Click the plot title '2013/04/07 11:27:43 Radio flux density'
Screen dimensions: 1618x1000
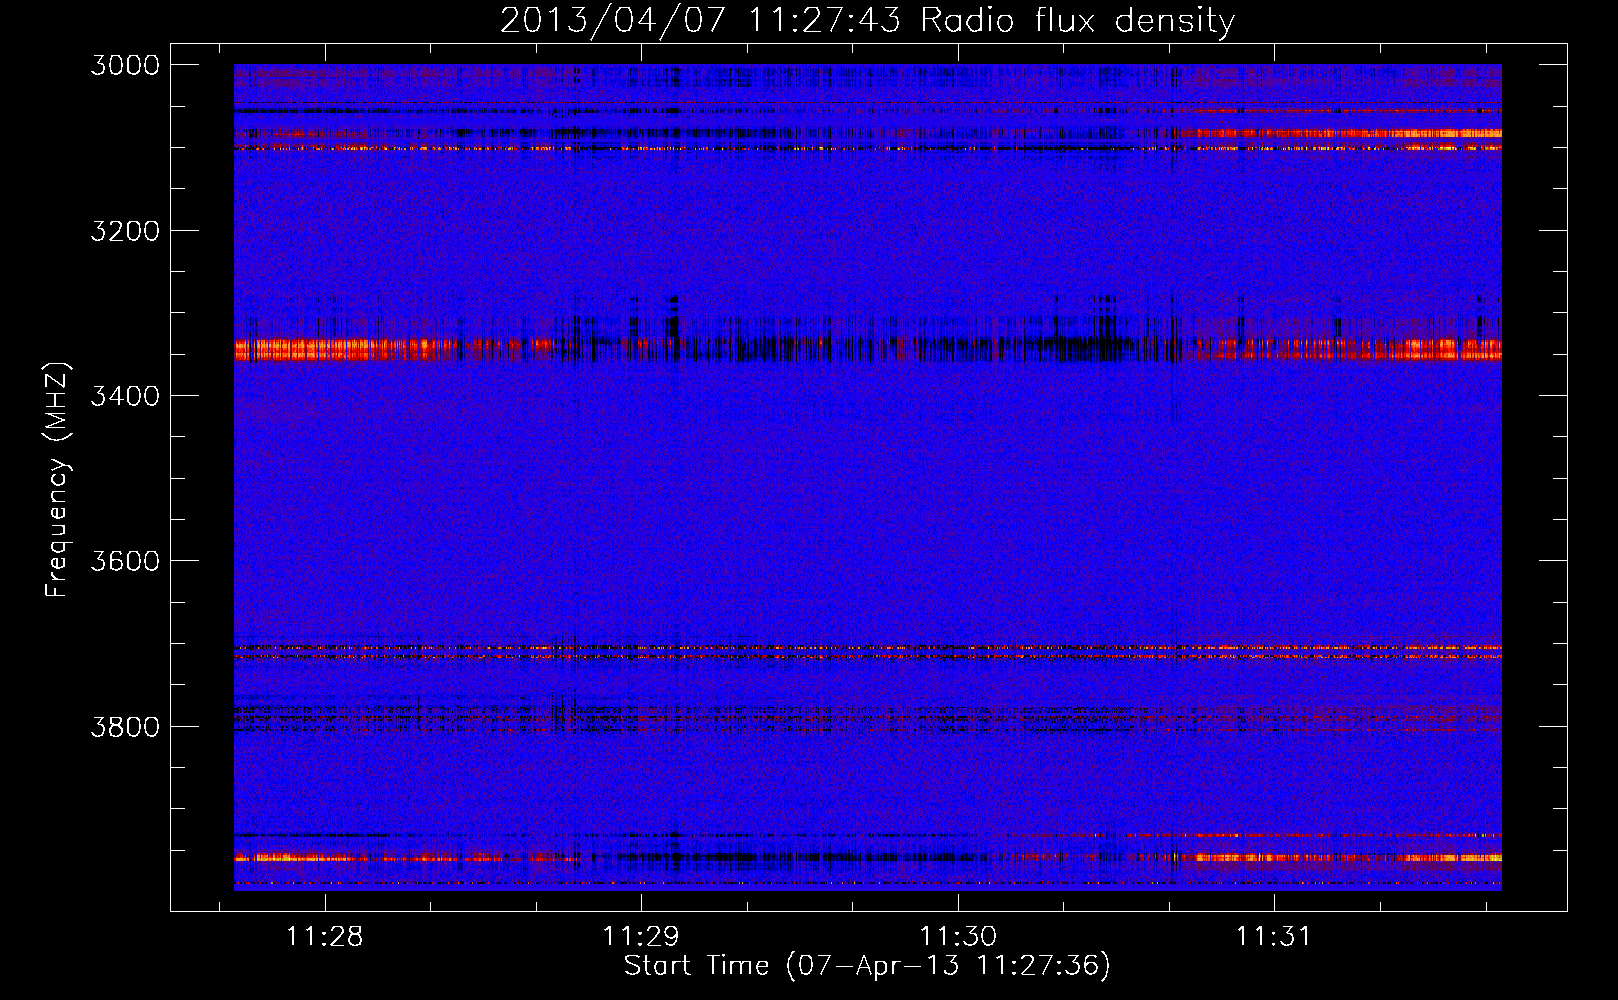coord(867,20)
